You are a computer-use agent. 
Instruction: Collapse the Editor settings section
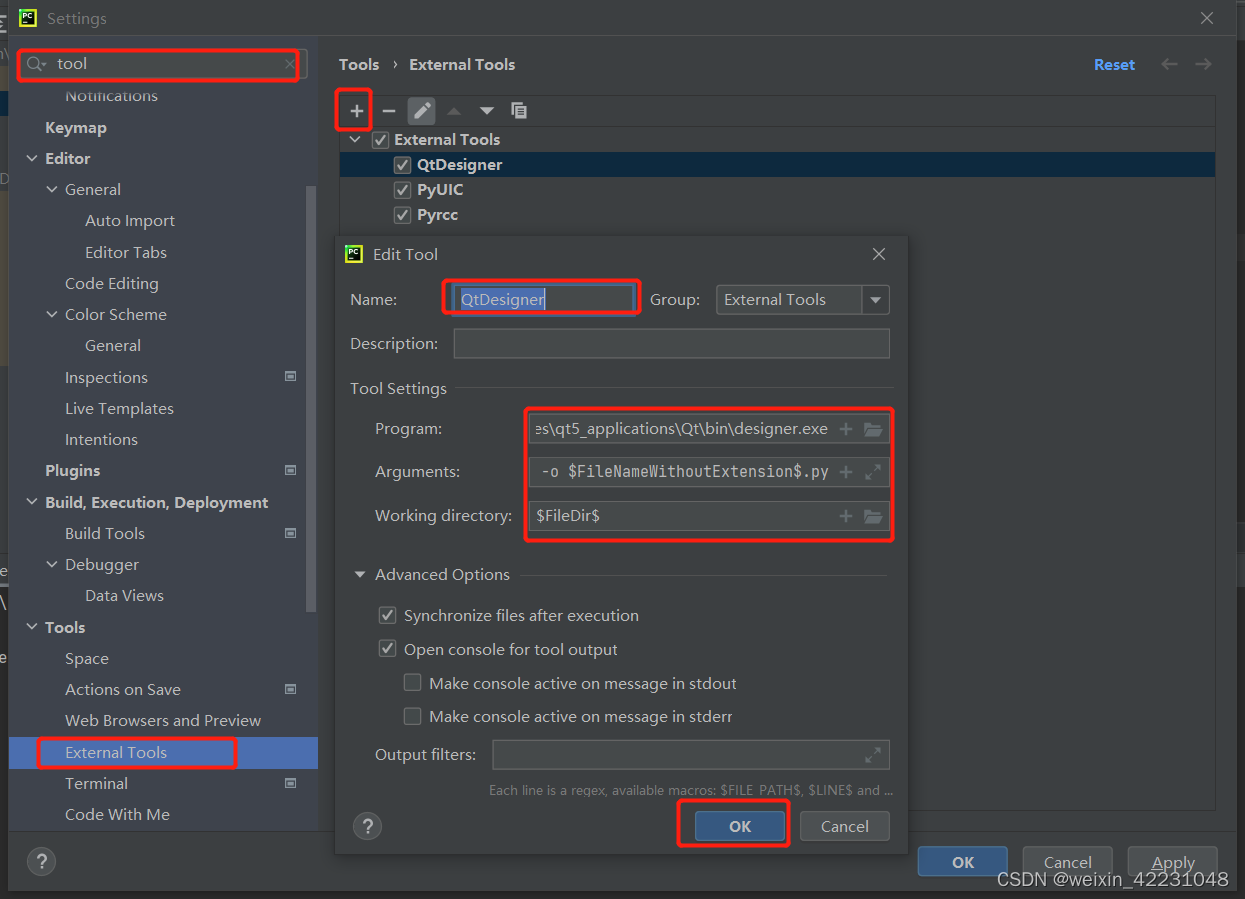[32, 159]
